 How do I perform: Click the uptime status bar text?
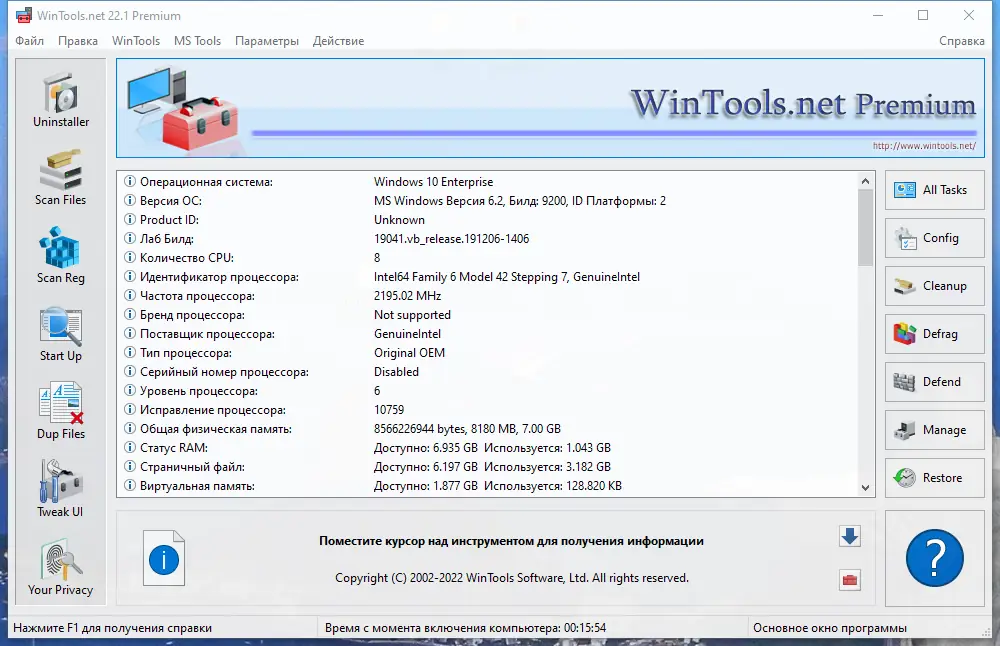(x=465, y=628)
